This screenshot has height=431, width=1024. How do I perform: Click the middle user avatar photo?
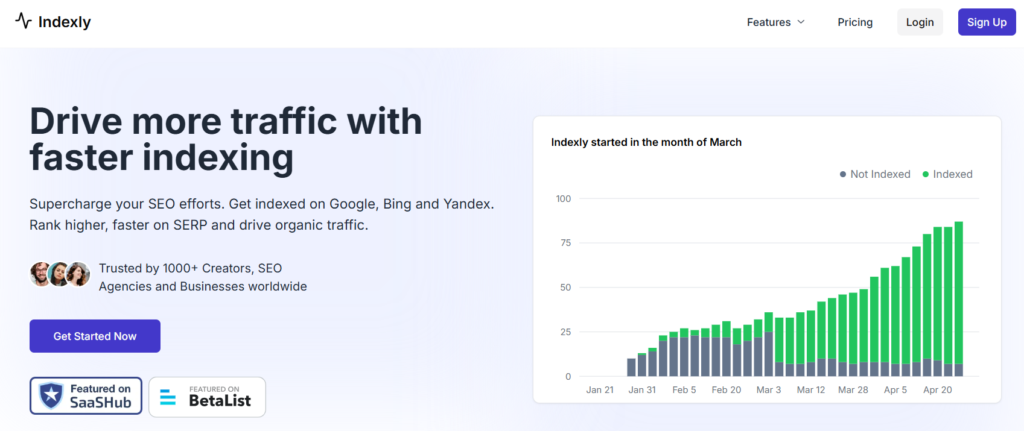(59, 274)
